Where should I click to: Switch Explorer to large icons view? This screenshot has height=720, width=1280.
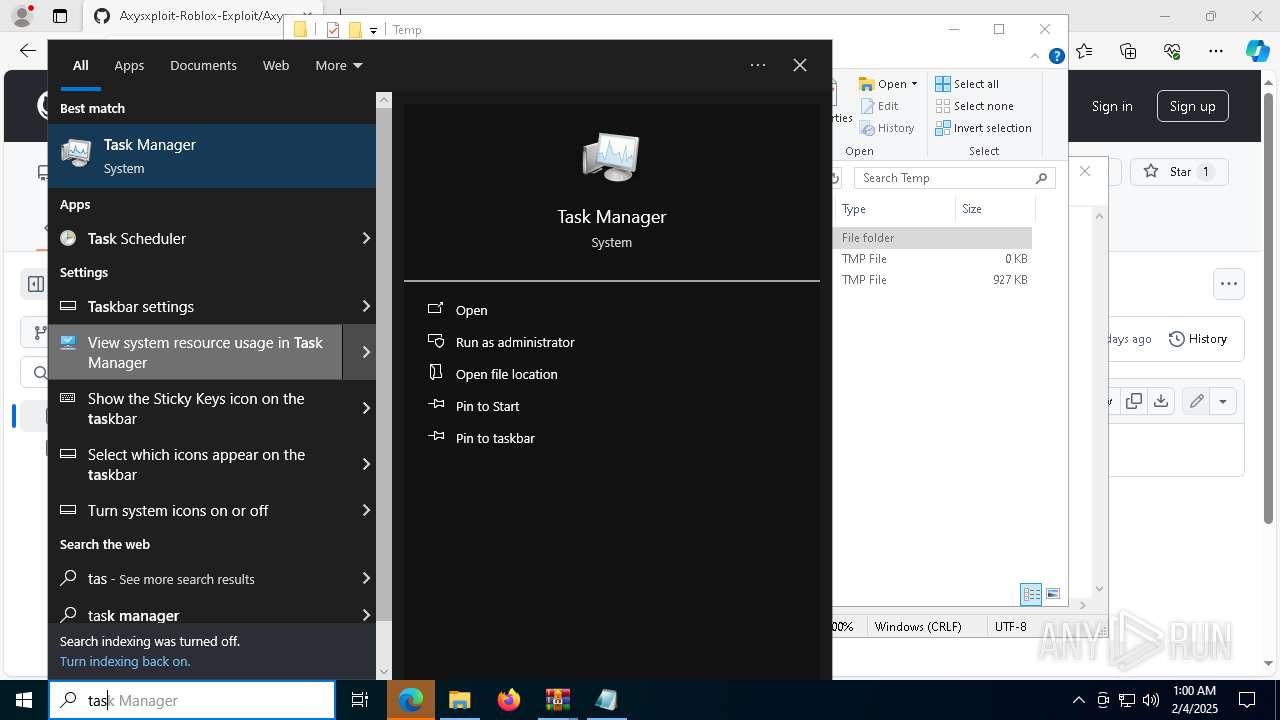tap(1053, 594)
